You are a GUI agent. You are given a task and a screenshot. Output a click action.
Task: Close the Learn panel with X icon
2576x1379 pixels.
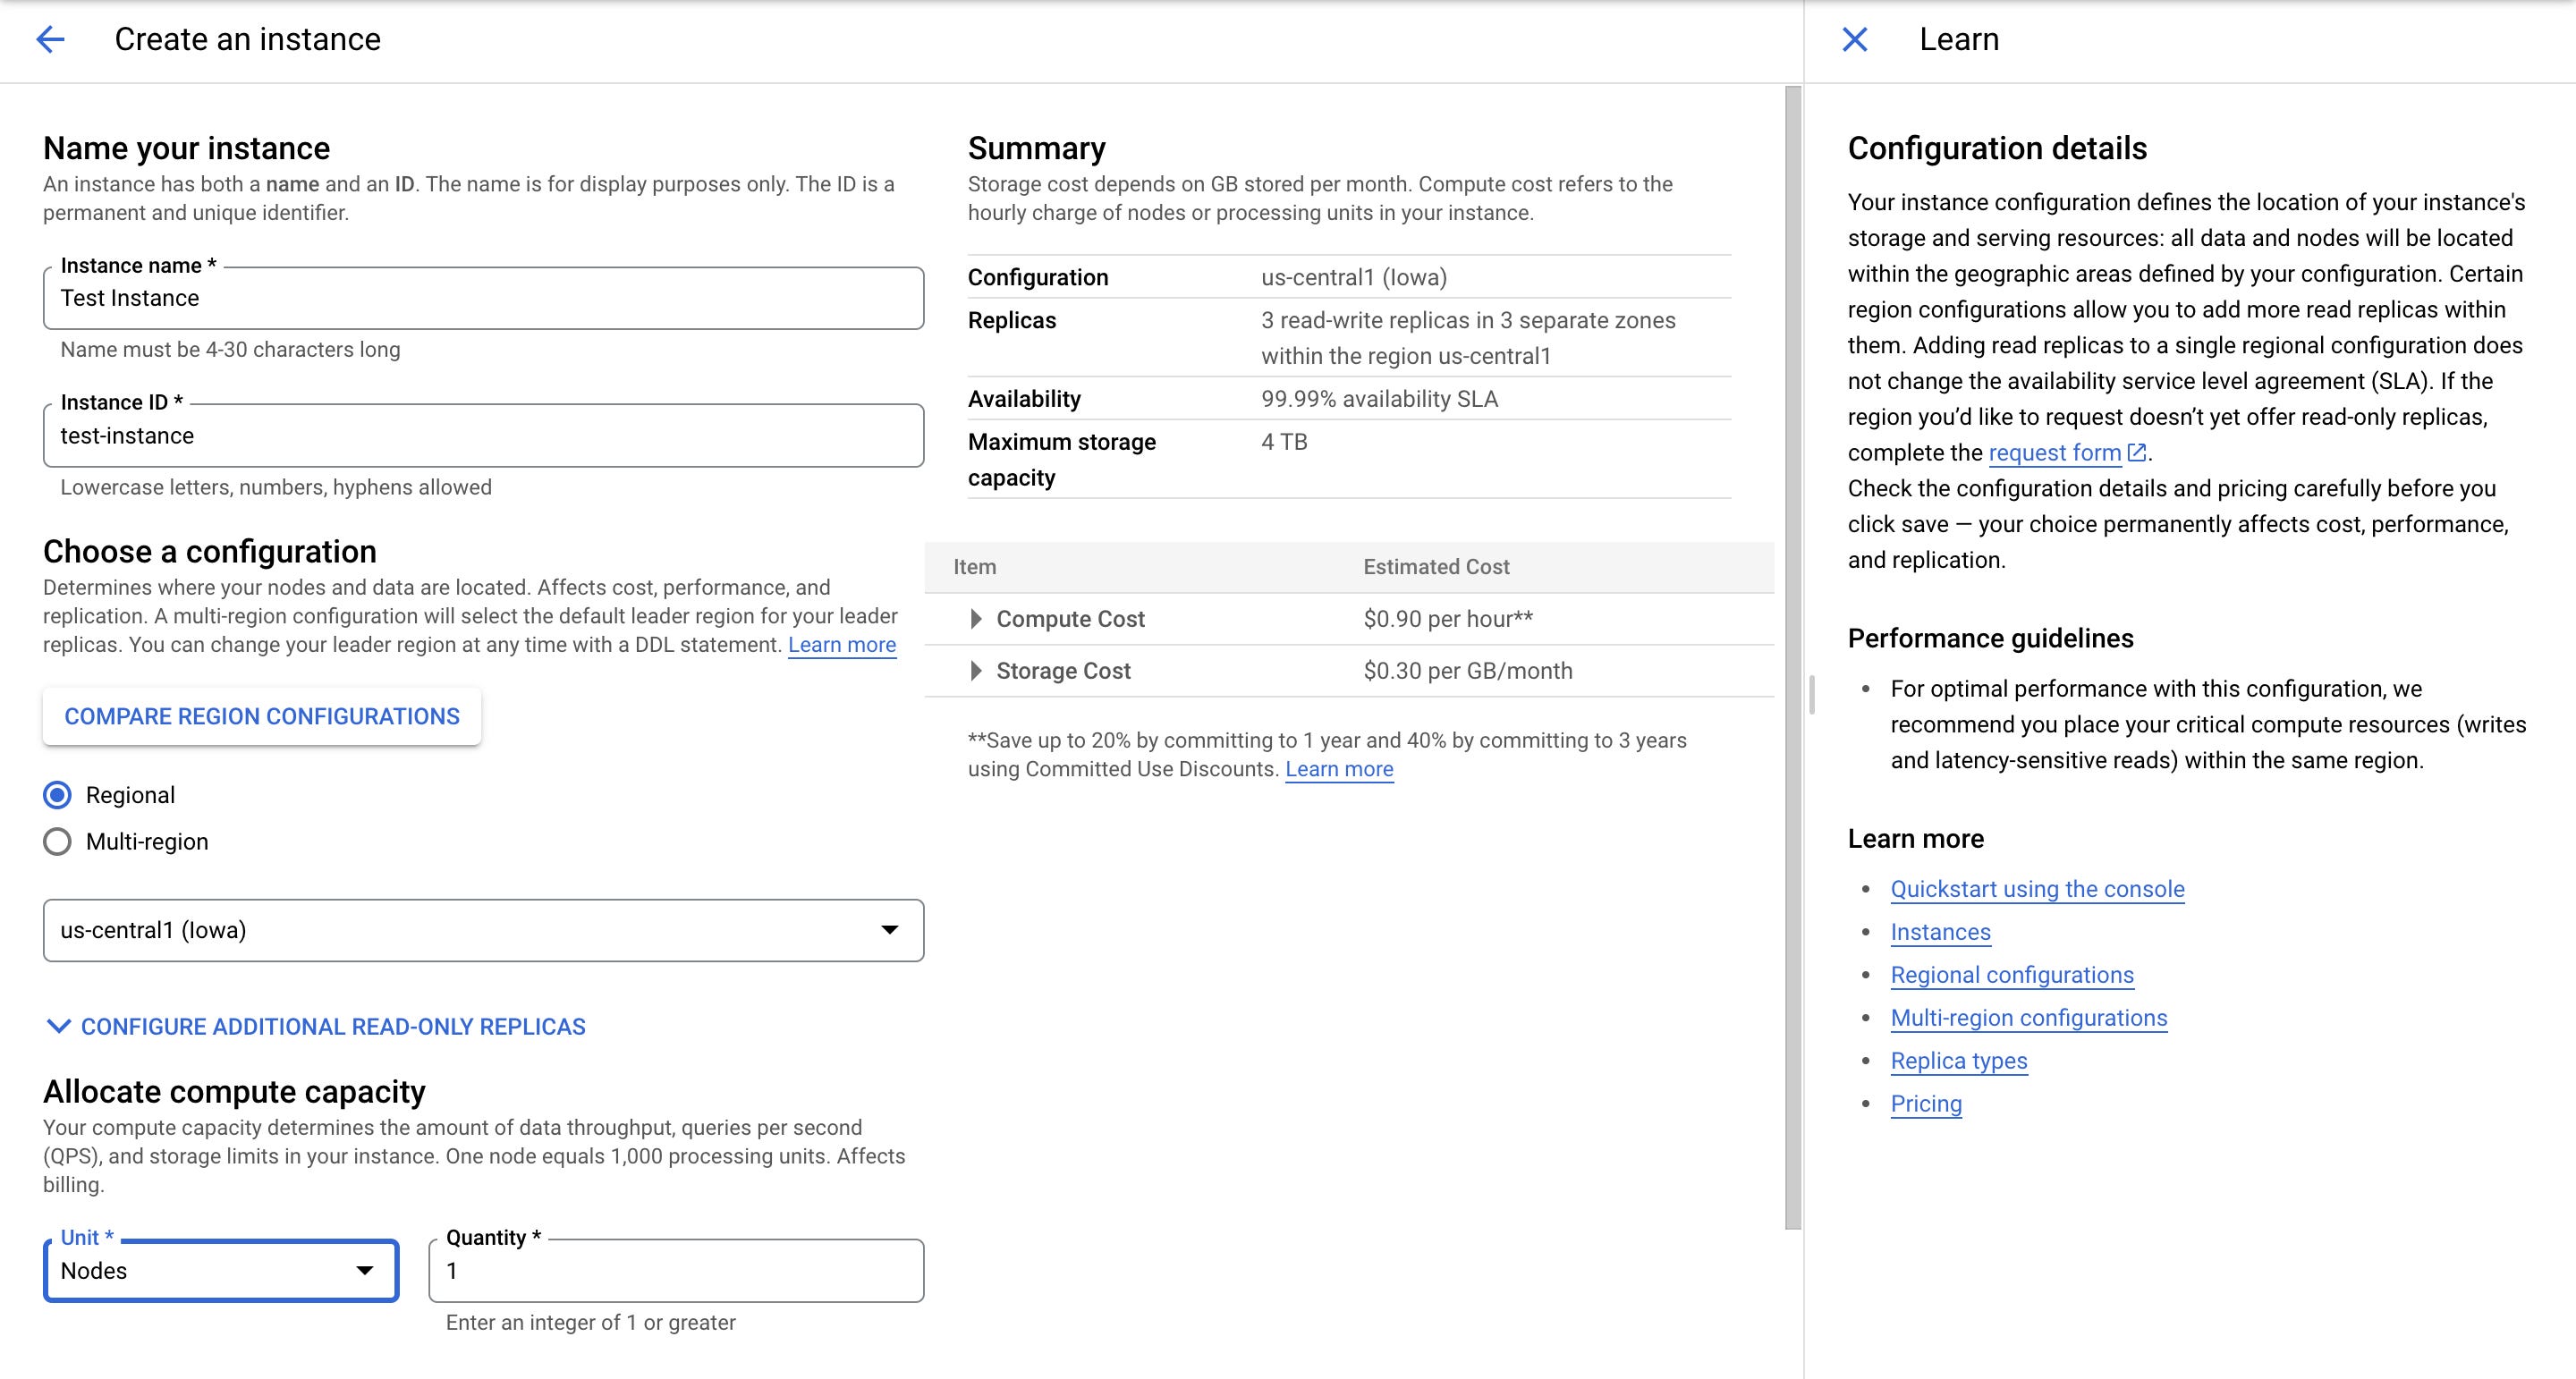pos(1854,40)
